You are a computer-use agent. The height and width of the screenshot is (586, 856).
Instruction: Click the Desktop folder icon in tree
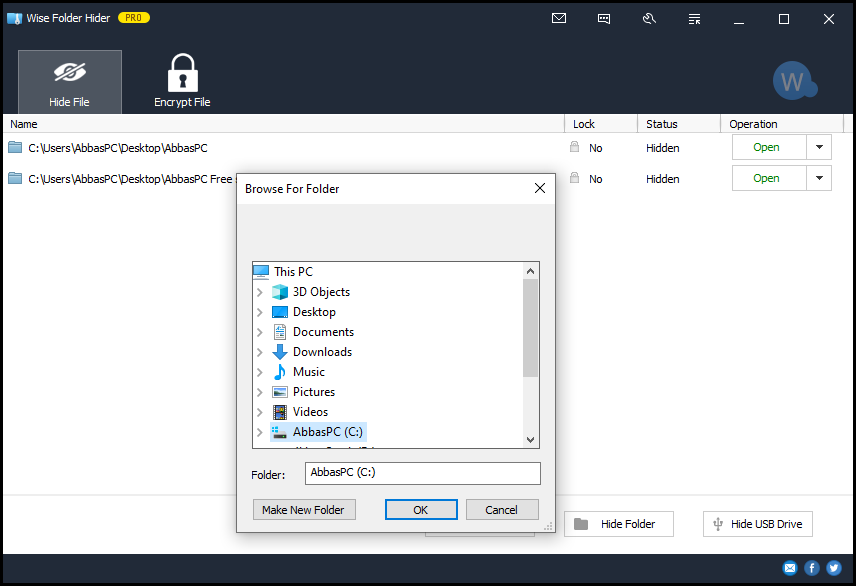pos(280,312)
